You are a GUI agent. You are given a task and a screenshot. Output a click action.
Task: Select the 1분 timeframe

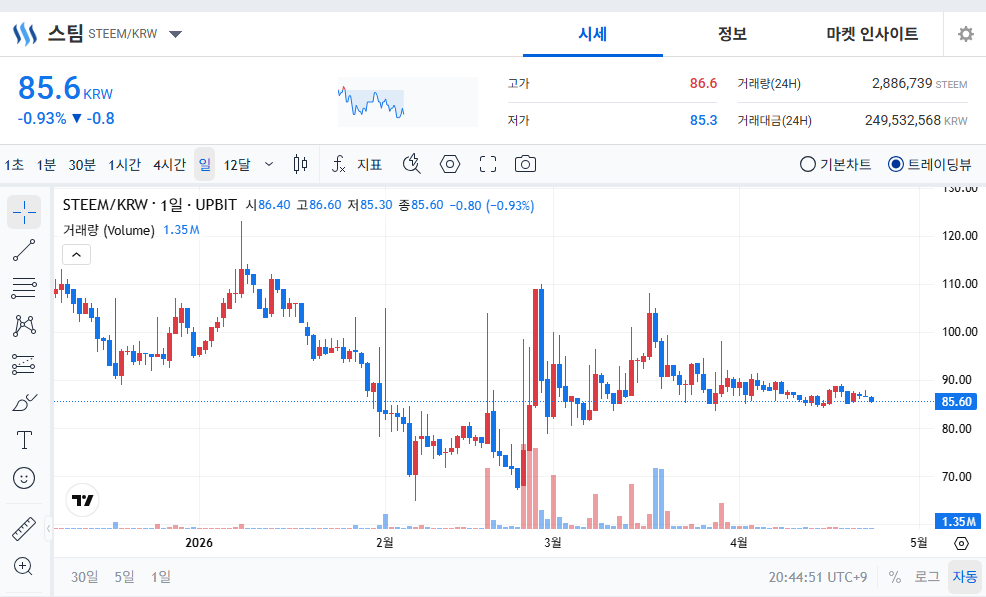46,165
